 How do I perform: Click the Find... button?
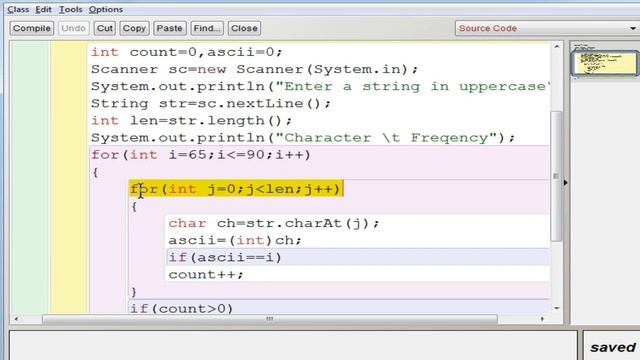point(207,28)
